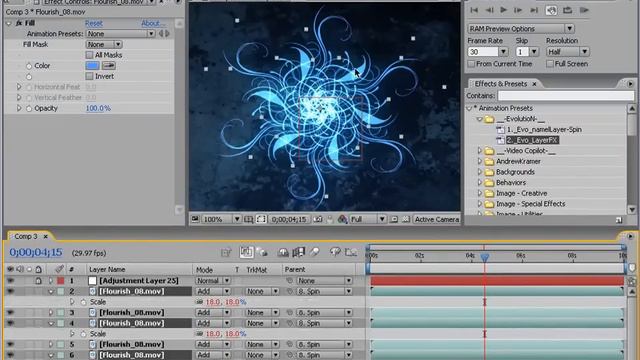Screen dimensions: 640x360
Task: Click the always preview this view icon
Action: click(x=195, y=219)
